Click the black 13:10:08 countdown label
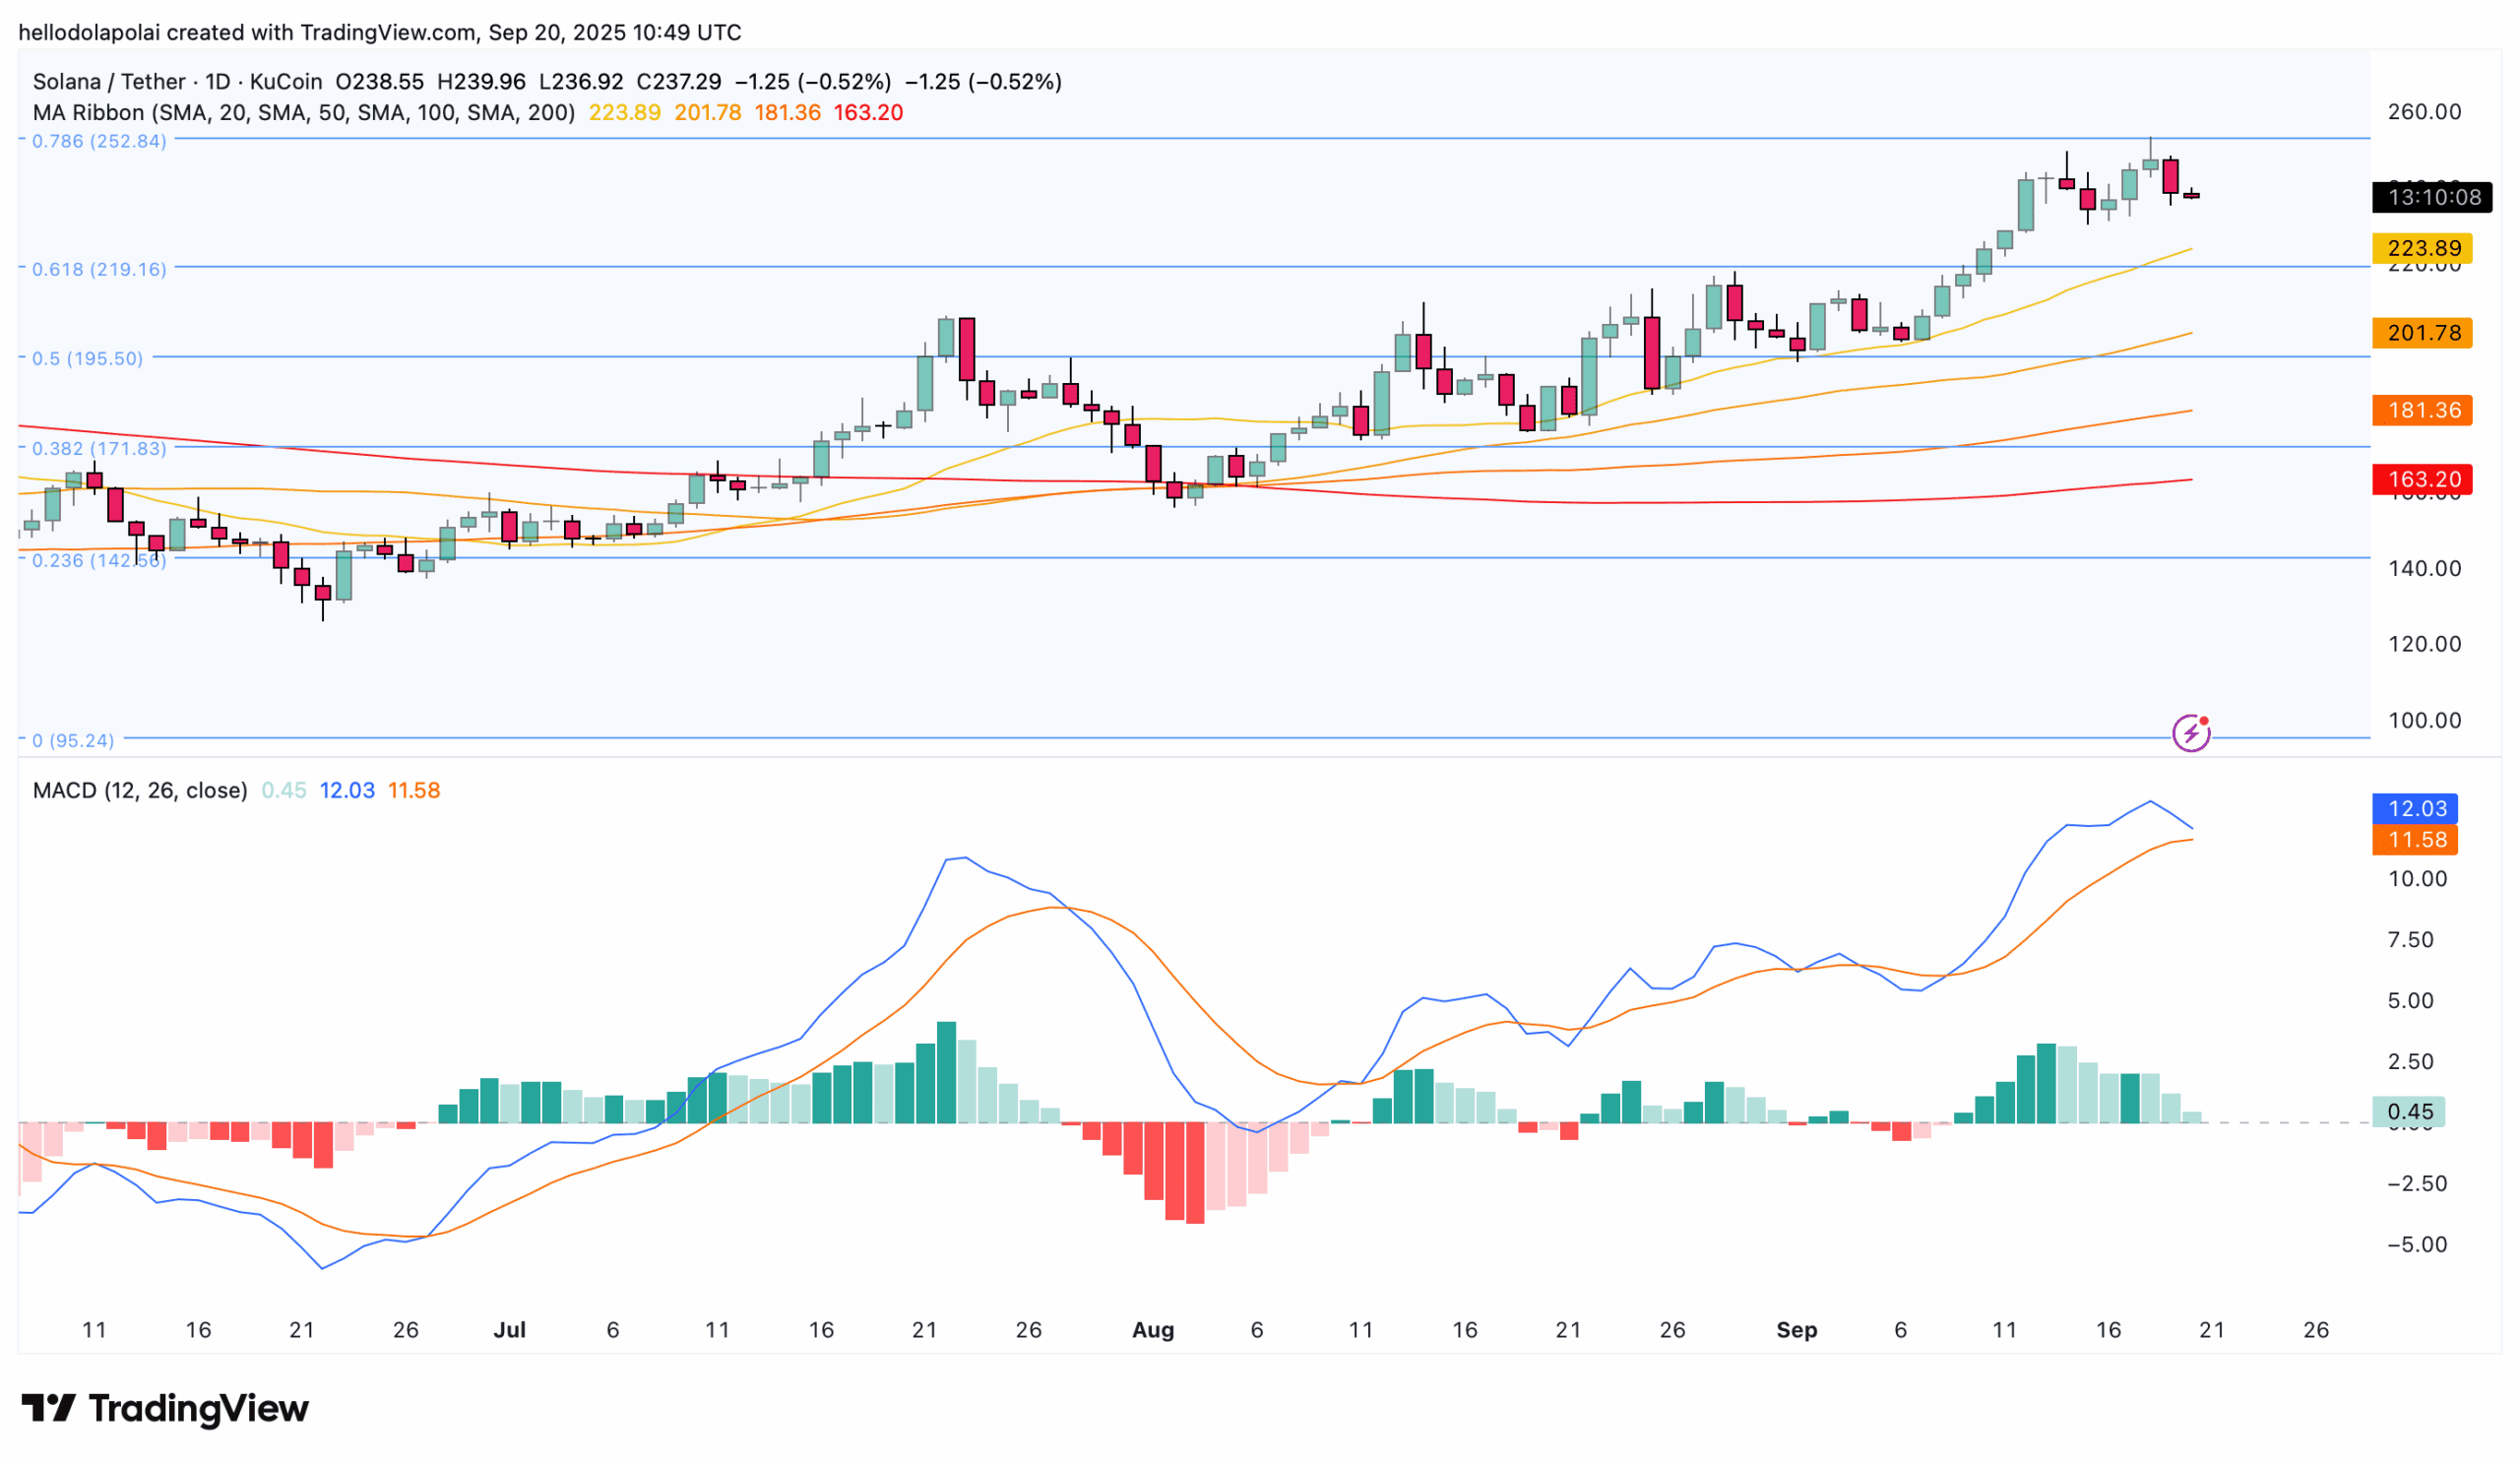Viewport: 2520px width, 1463px height. (2432, 197)
